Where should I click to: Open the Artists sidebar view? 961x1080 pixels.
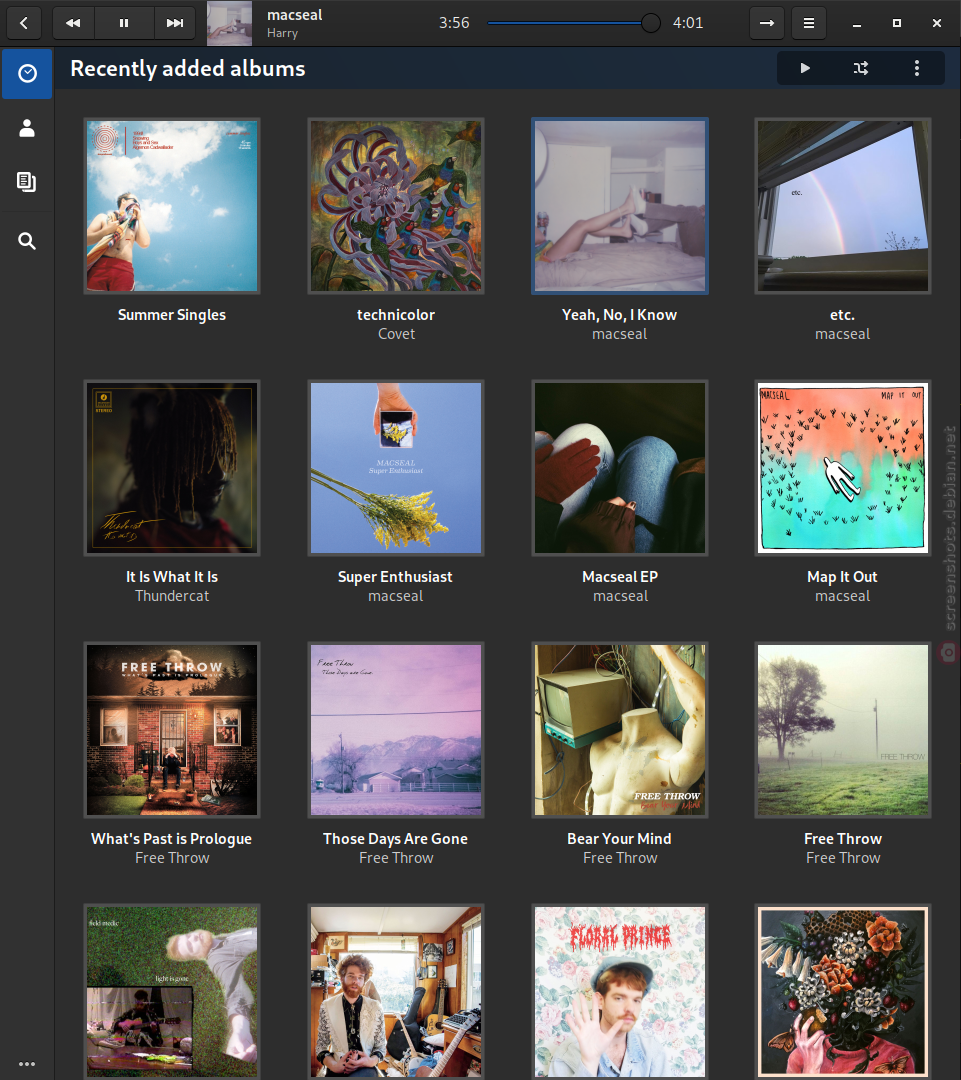pos(27,128)
